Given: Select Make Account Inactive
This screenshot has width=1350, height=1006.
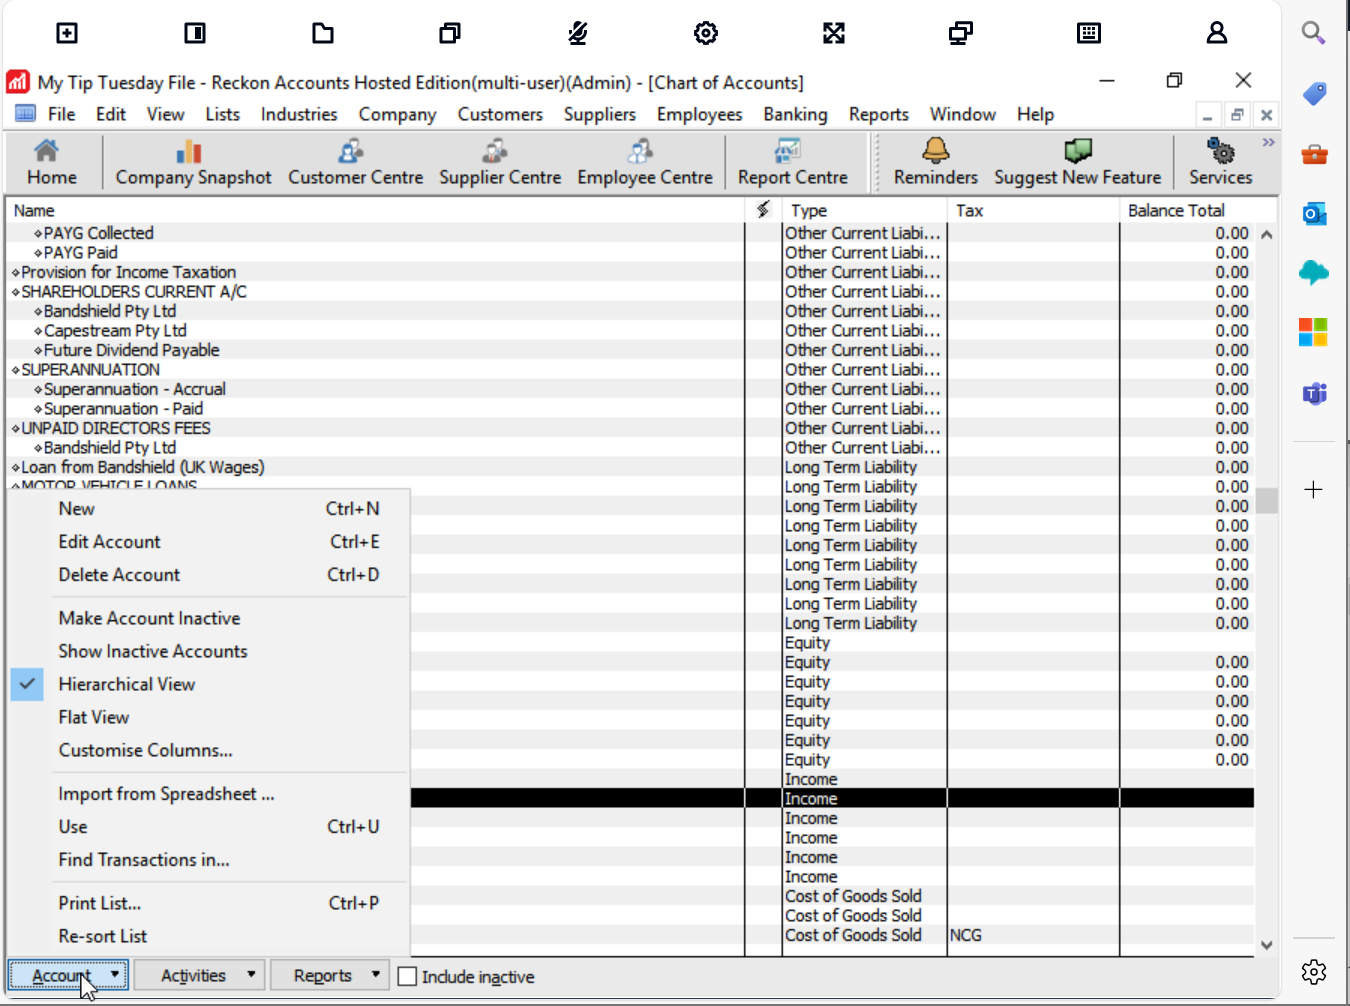Looking at the screenshot, I should click(x=208, y=618).
